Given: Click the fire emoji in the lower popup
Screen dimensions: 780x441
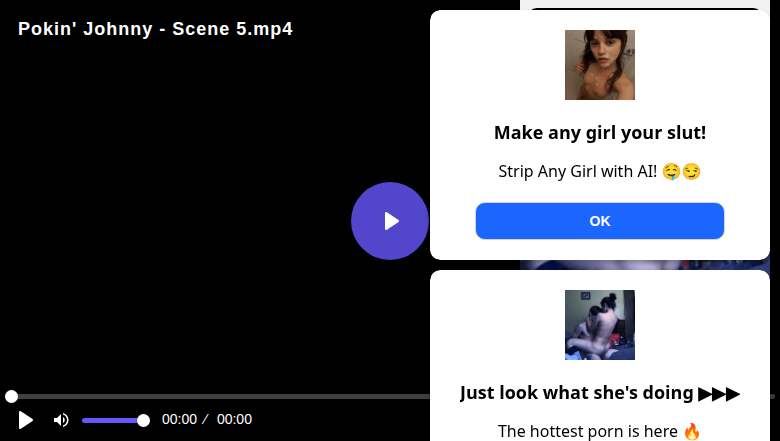Looking at the screenshot, I should 692,431.
